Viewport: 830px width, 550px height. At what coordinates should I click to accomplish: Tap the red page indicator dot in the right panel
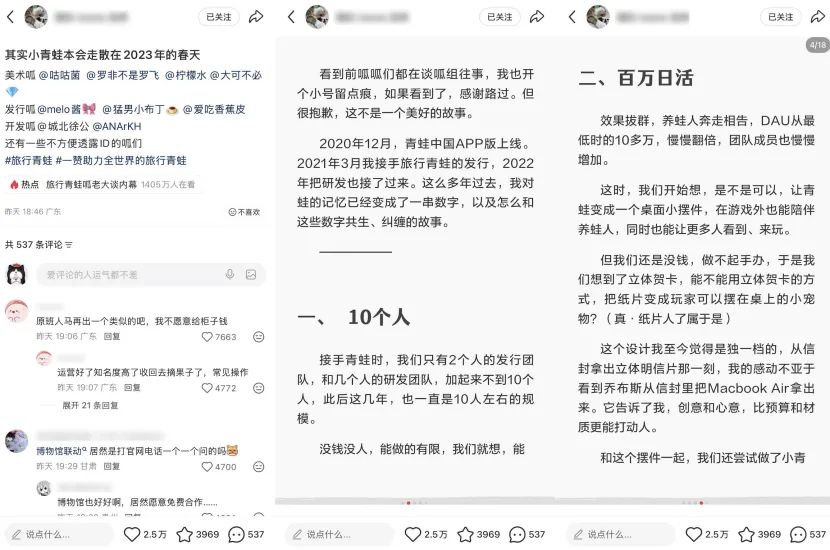(701, 503)
